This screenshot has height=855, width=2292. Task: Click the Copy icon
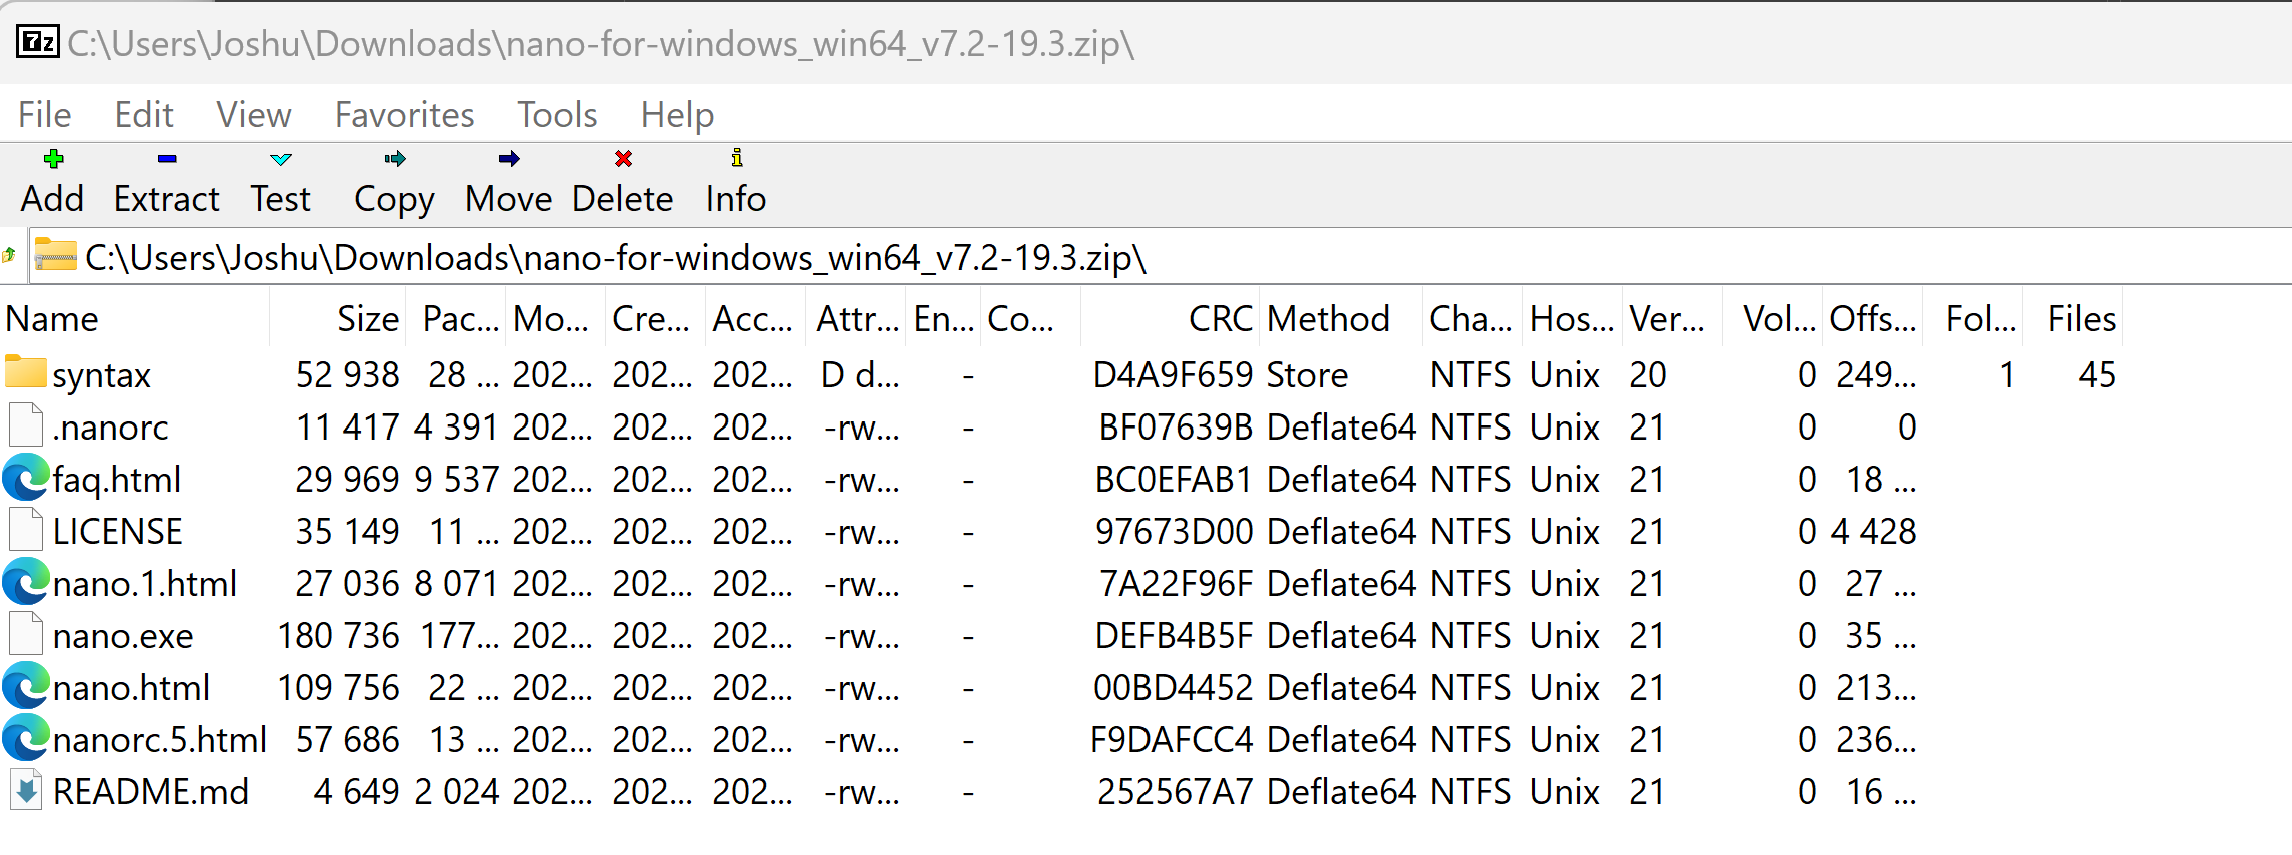coord(393,158)
